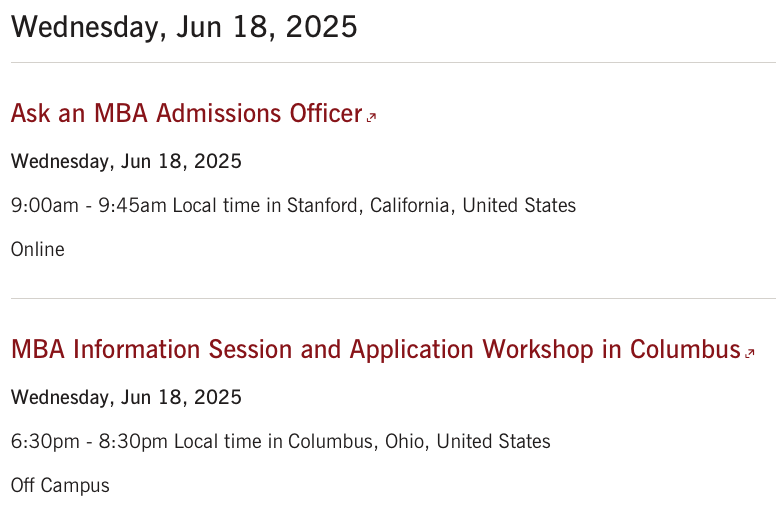Screen dimensions: 776x517
Task: Select the large Wednesday, Jun 18, 2025 heading
Action: [184, 27]
